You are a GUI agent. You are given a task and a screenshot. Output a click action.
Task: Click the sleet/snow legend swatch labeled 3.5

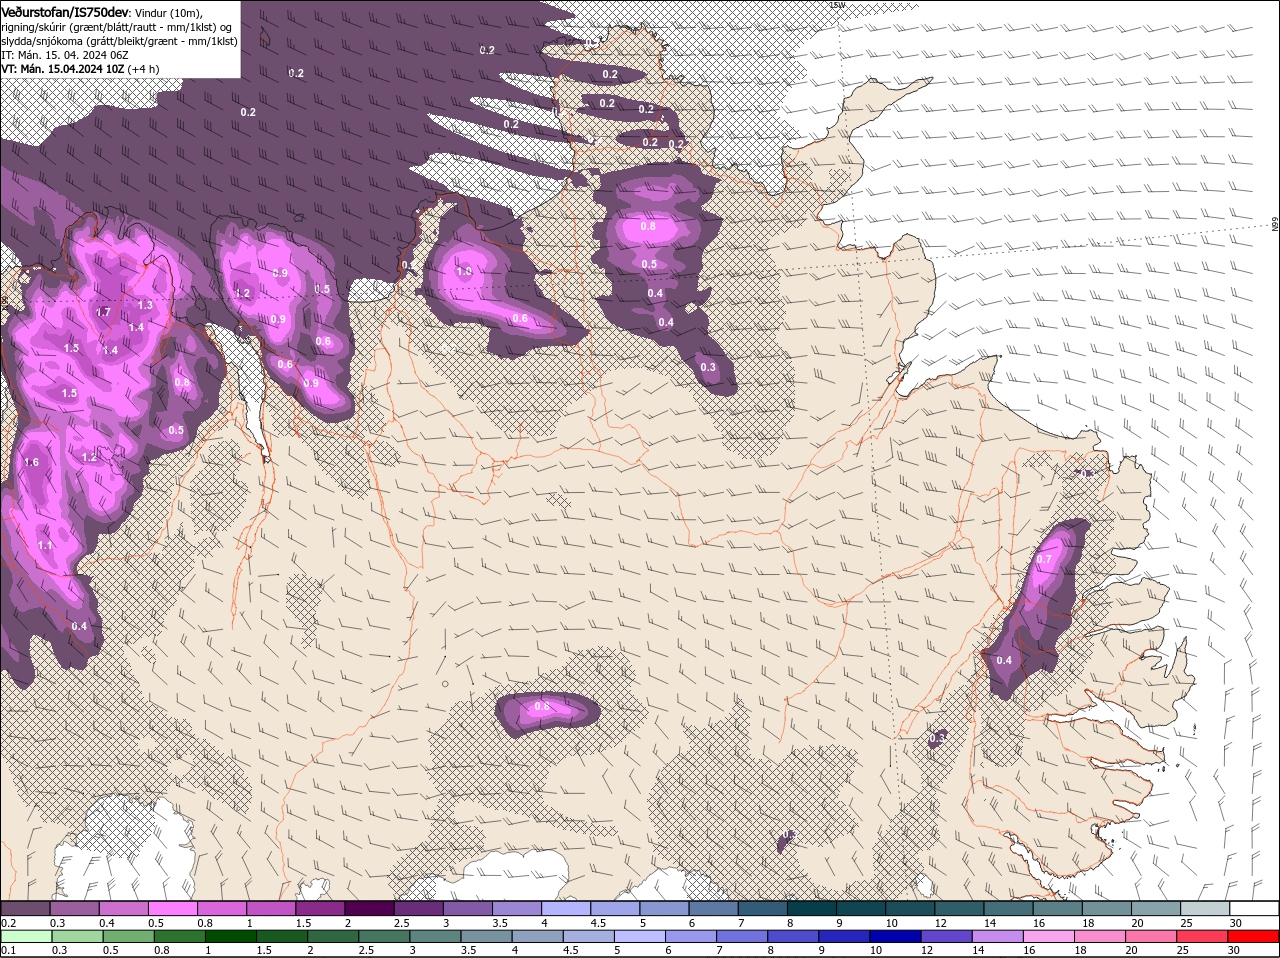pos(517,908)
